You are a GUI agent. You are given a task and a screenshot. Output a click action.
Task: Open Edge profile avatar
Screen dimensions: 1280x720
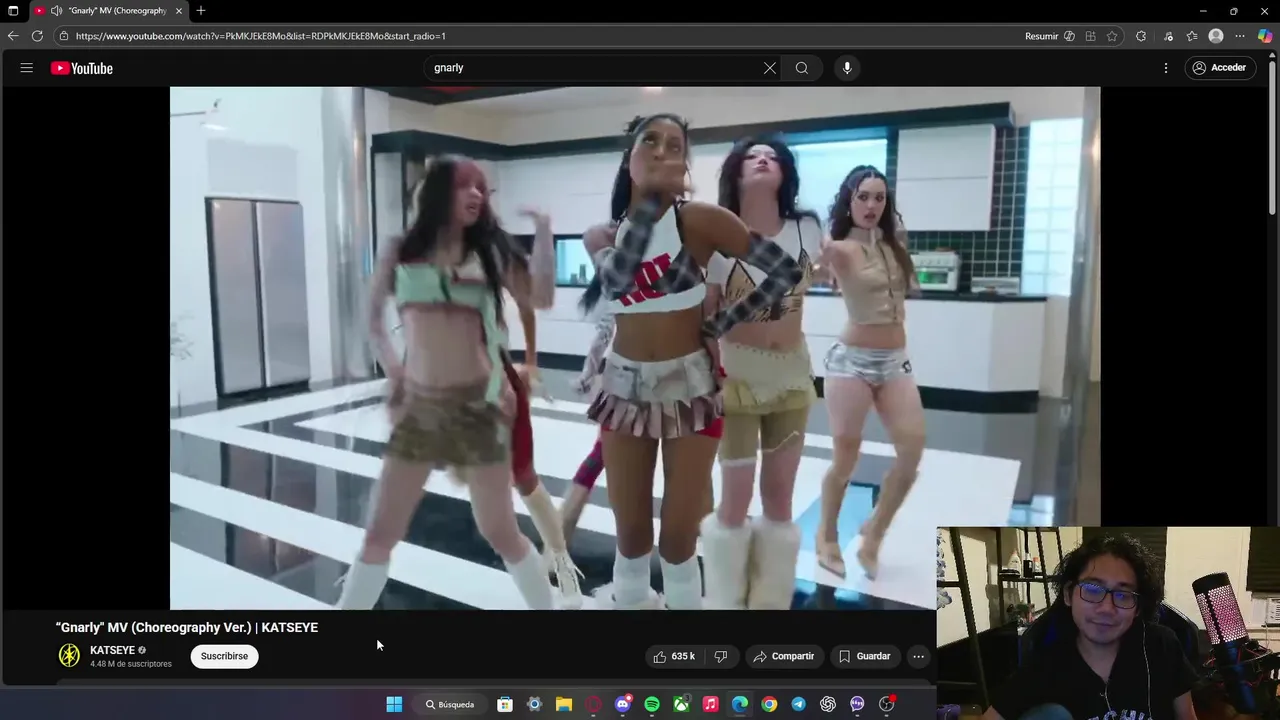[1216, 36]
